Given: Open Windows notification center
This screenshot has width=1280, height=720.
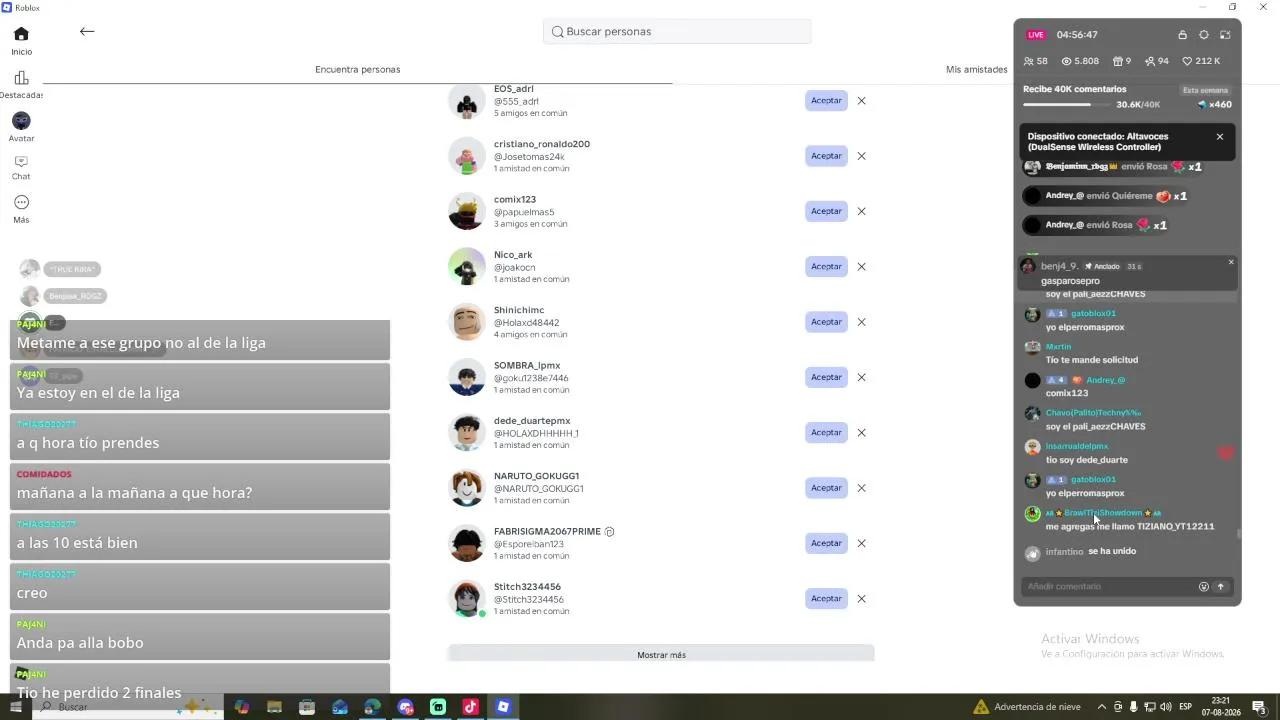Looking at the screenshot, I should (x=1259, y=707).
